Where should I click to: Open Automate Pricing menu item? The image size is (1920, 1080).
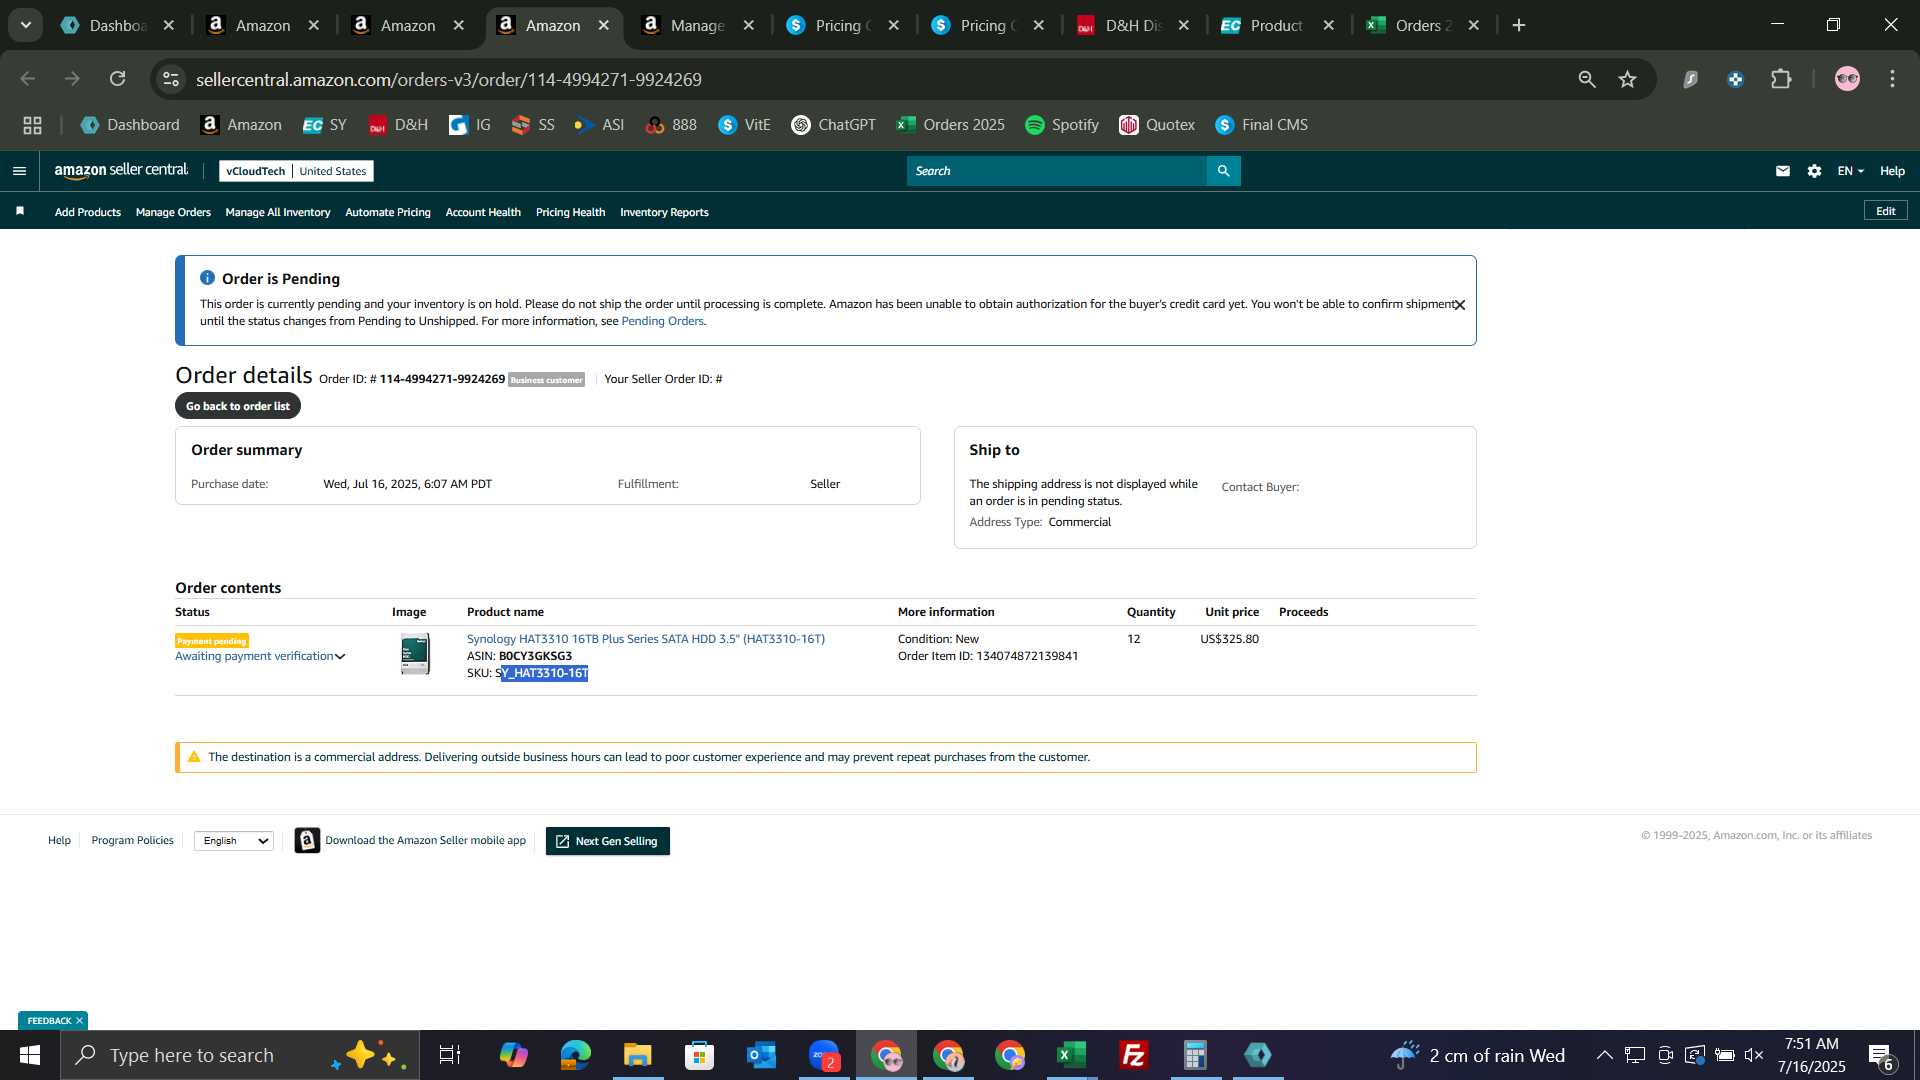[x=388, y=212]
